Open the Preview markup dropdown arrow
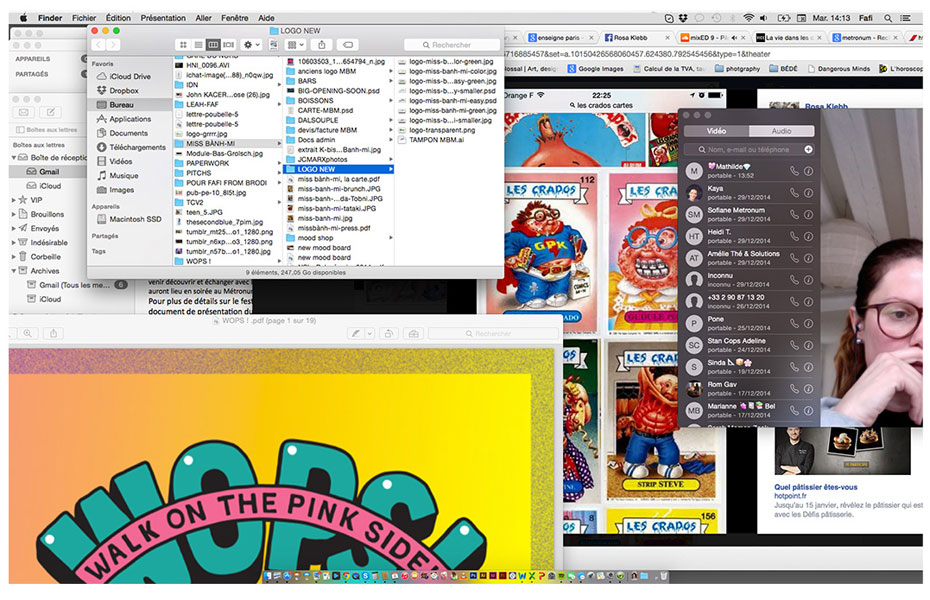Image resolution: width=930 pixels, height=600 pixels. click(x=370, y=334)
